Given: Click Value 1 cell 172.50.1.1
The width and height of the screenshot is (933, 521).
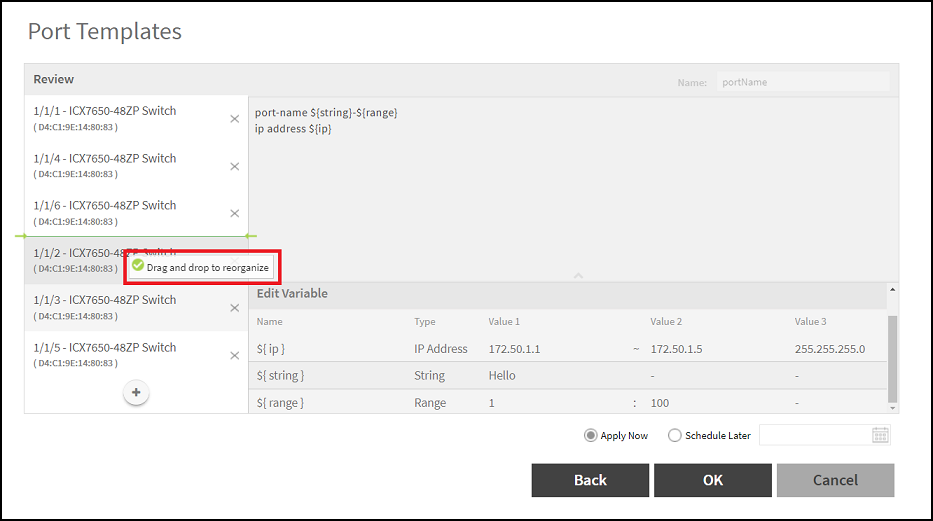Looking at the screenshot, I should pyautogui.click(x=515, y=349).
